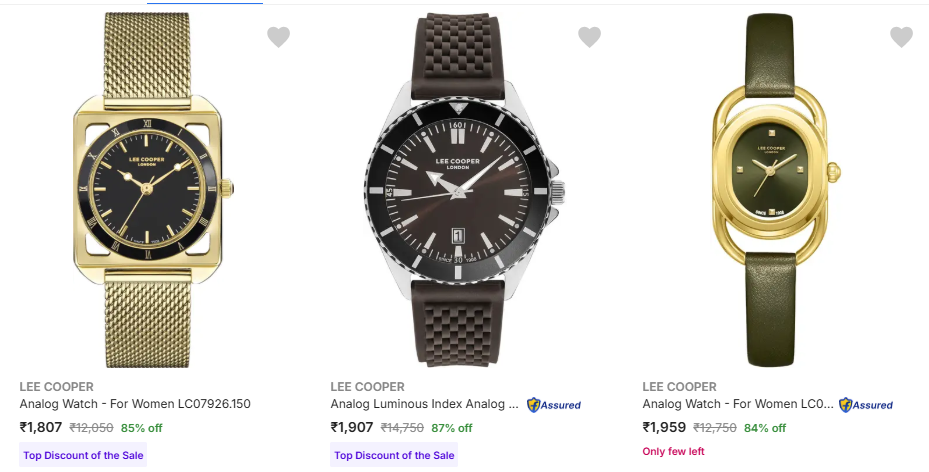Open the brown silicone strap watch image
This screenshot has width=929, height=472.
(465, 190)
